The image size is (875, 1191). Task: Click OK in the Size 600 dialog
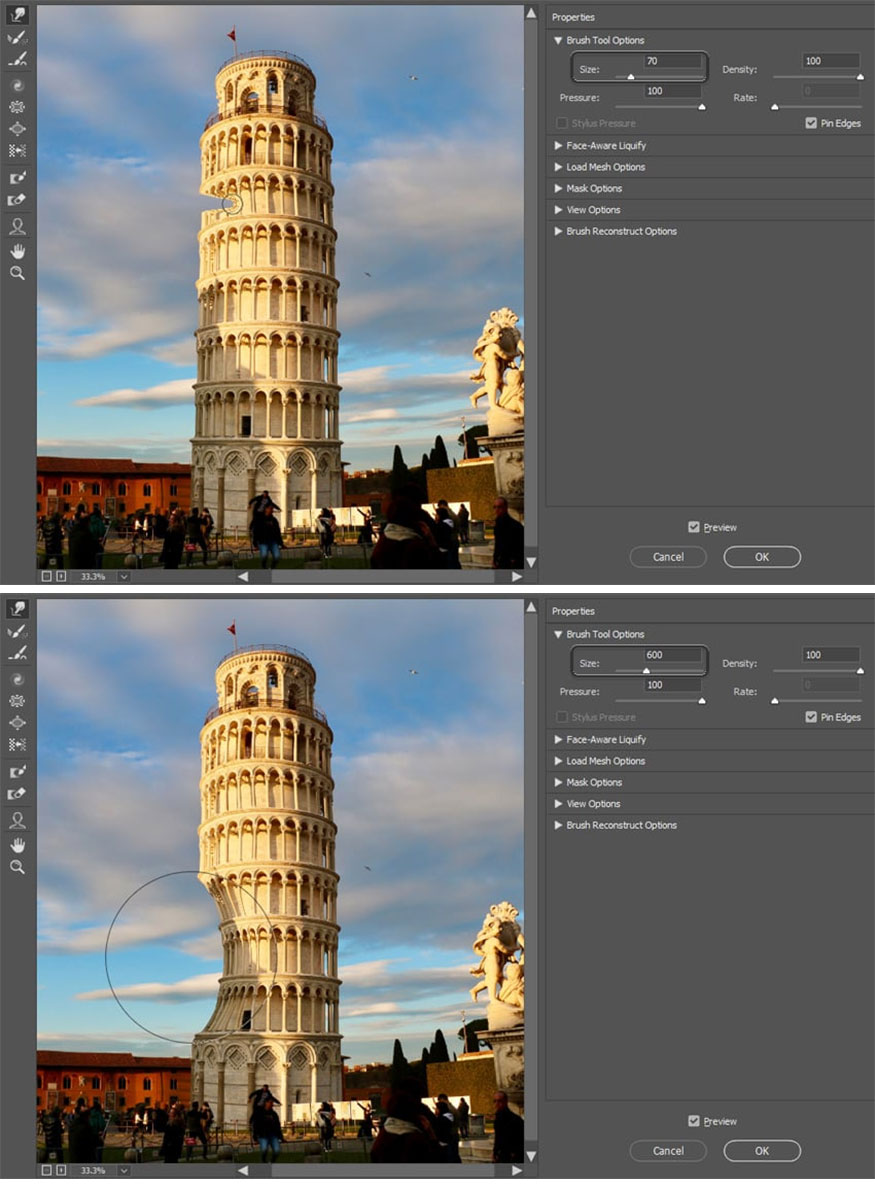click(x=762, y=1151)
